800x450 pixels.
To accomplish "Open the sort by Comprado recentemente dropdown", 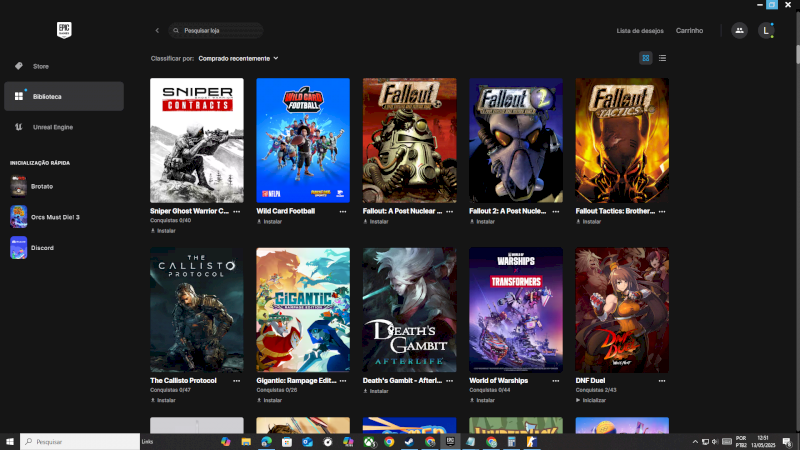I will (x=238, y=59).
